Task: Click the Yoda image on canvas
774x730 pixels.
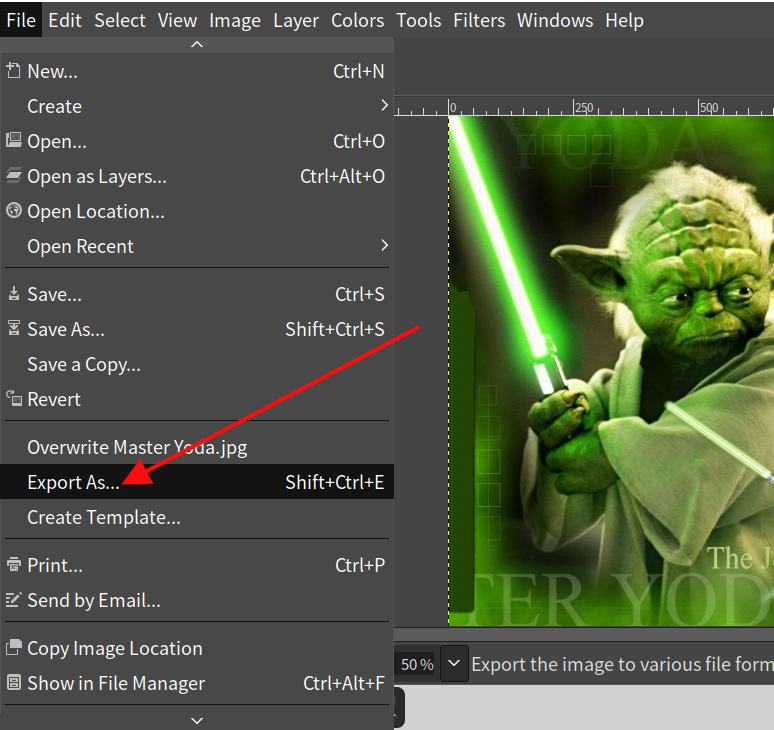Action: click(611, 371)
